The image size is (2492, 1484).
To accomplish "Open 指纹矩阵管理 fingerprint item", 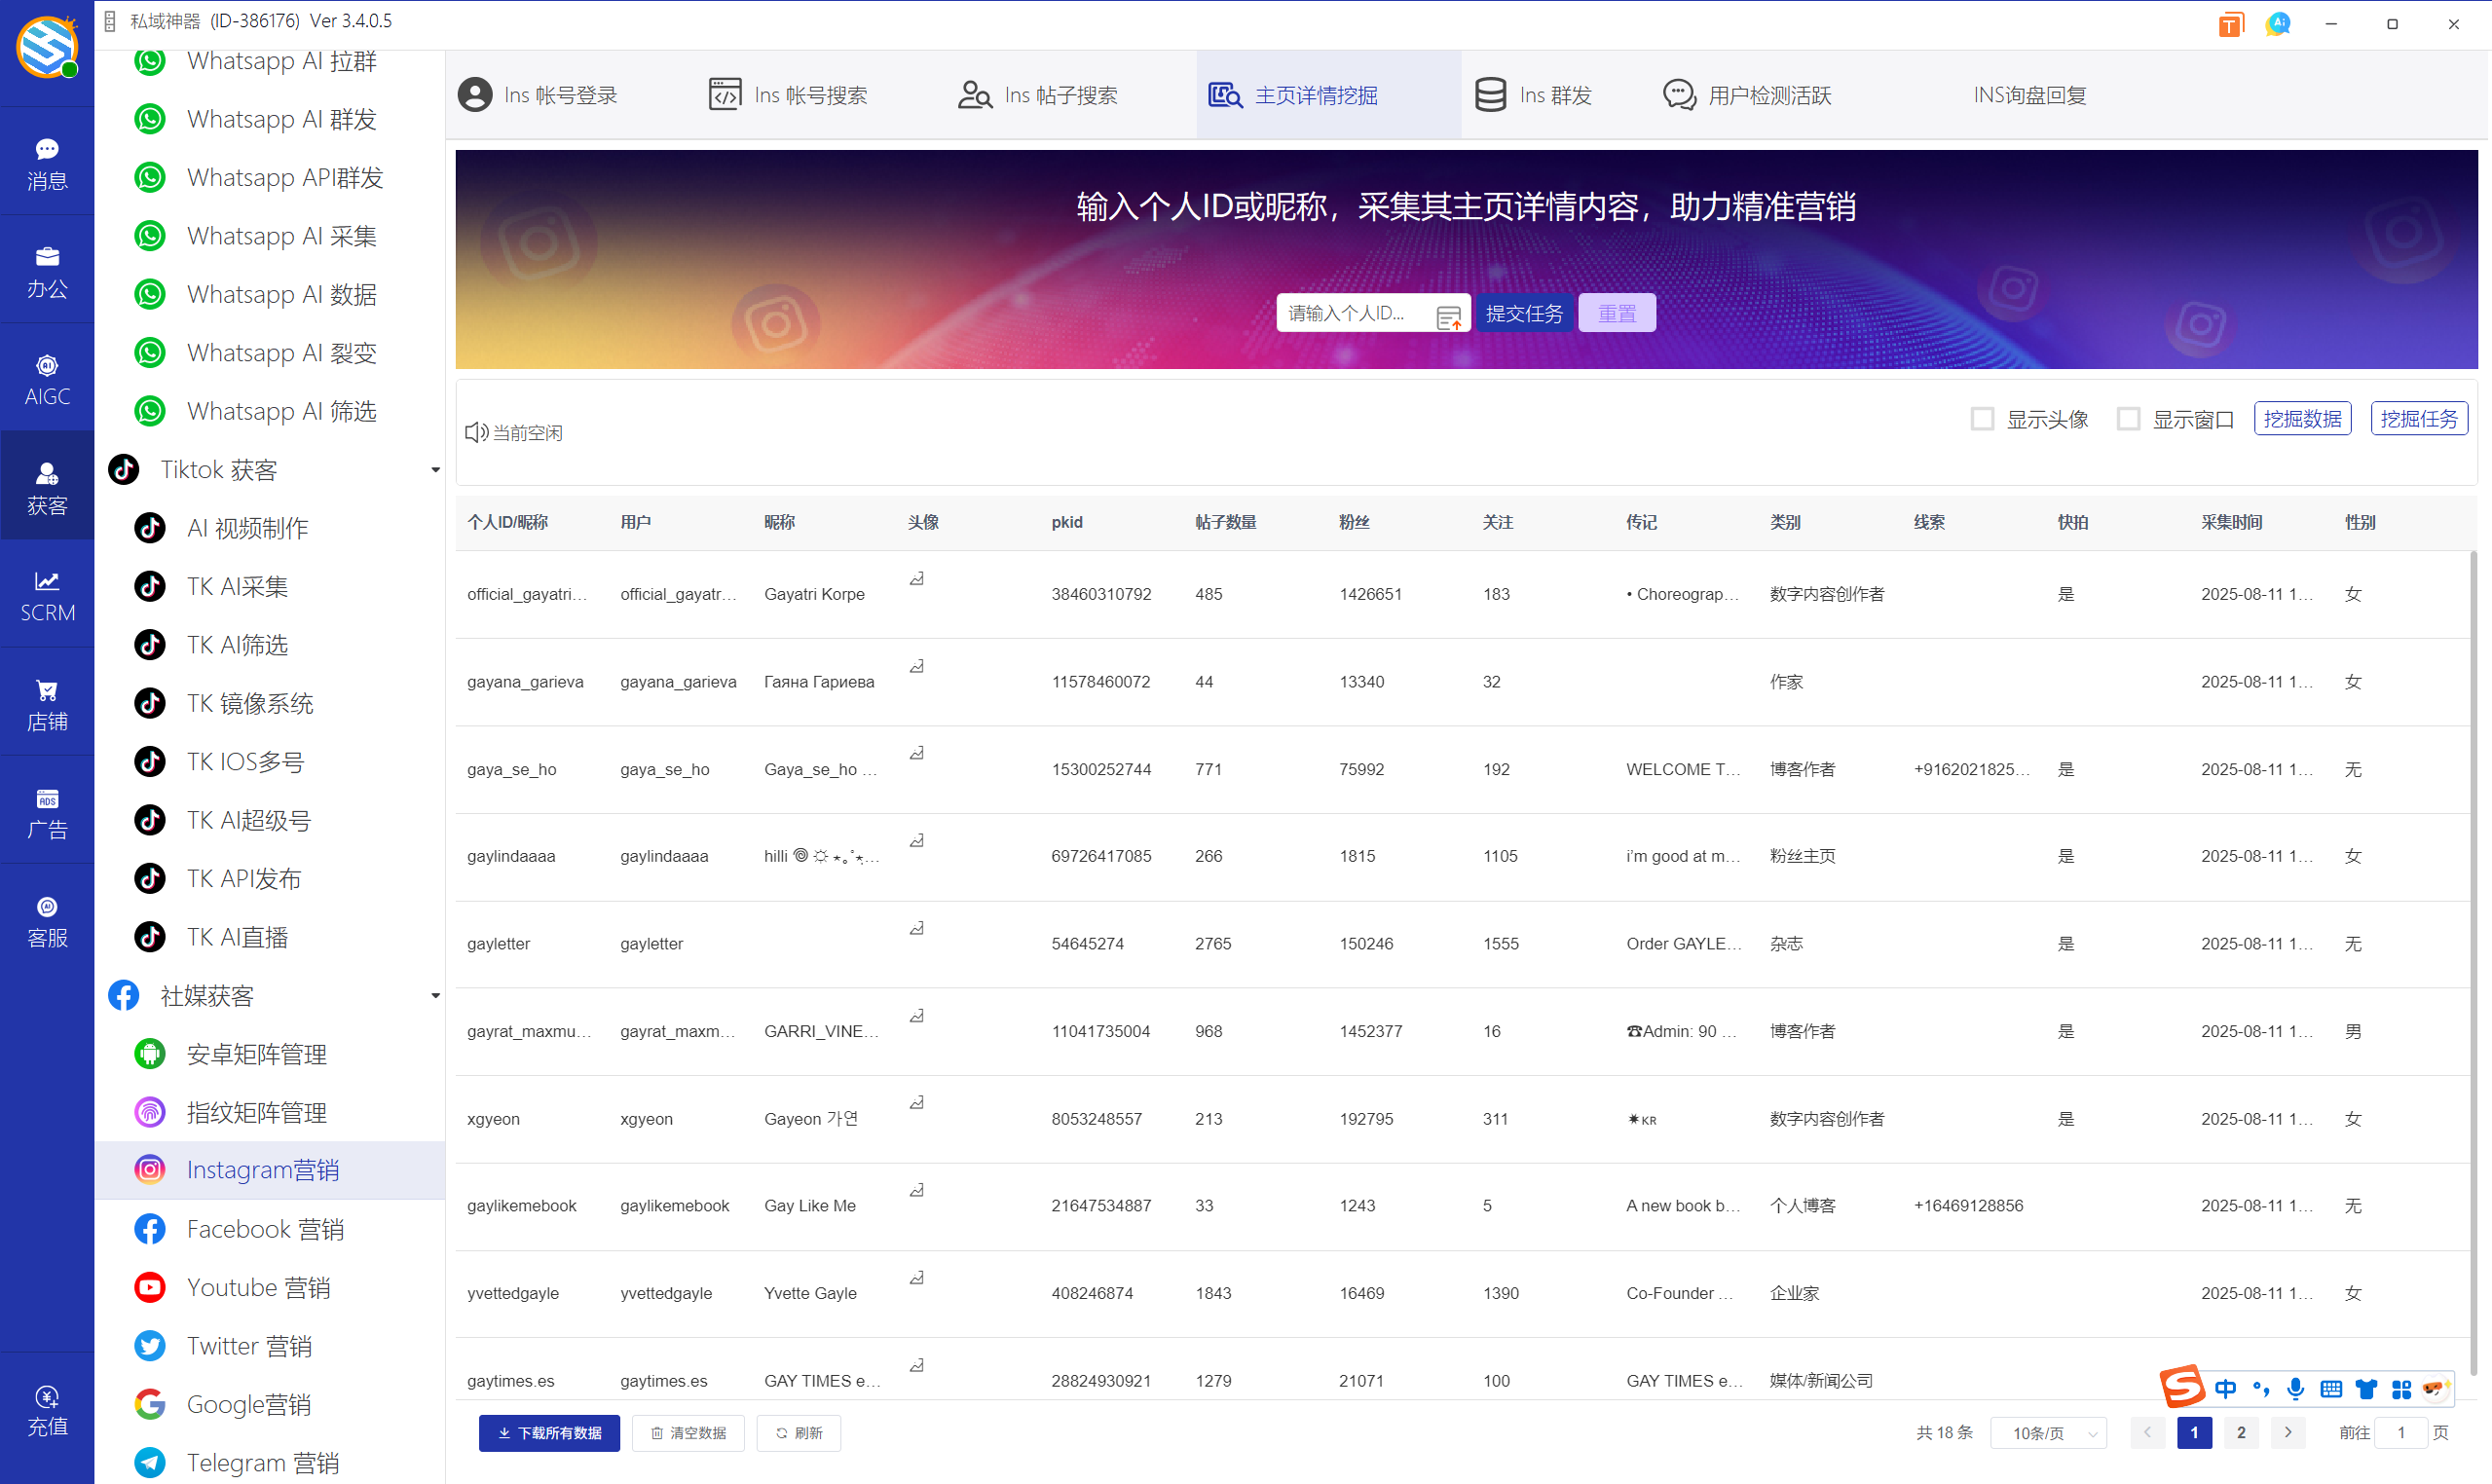I will click(x=256, y=1112).
